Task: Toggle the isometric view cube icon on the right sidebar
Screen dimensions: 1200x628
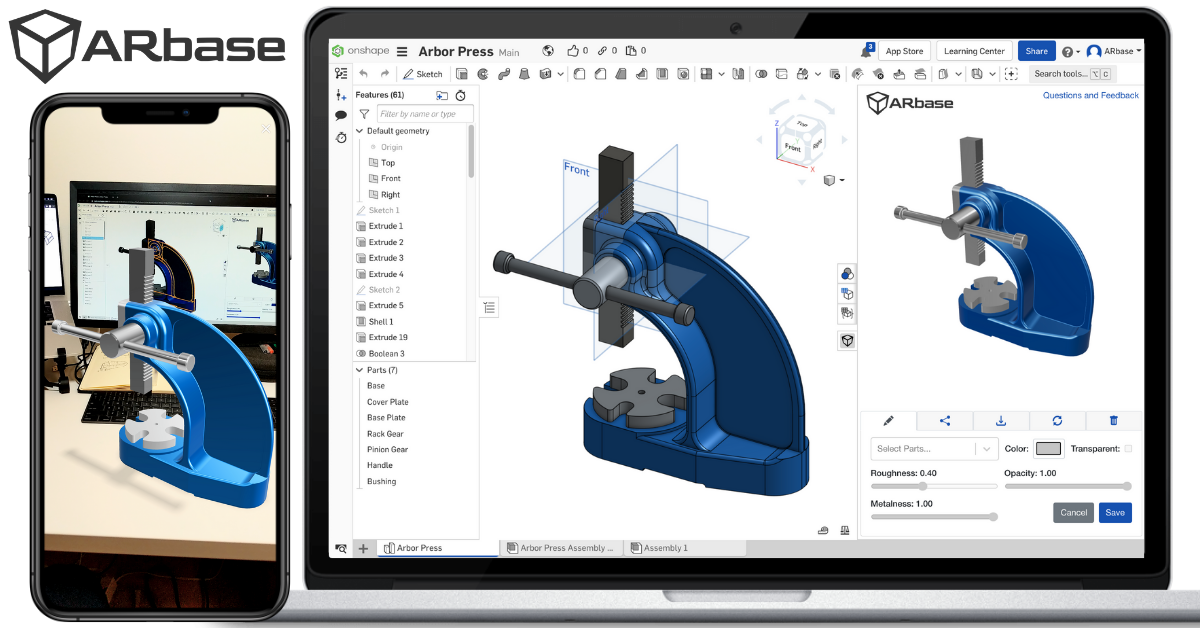Action: tap(847, 340)
